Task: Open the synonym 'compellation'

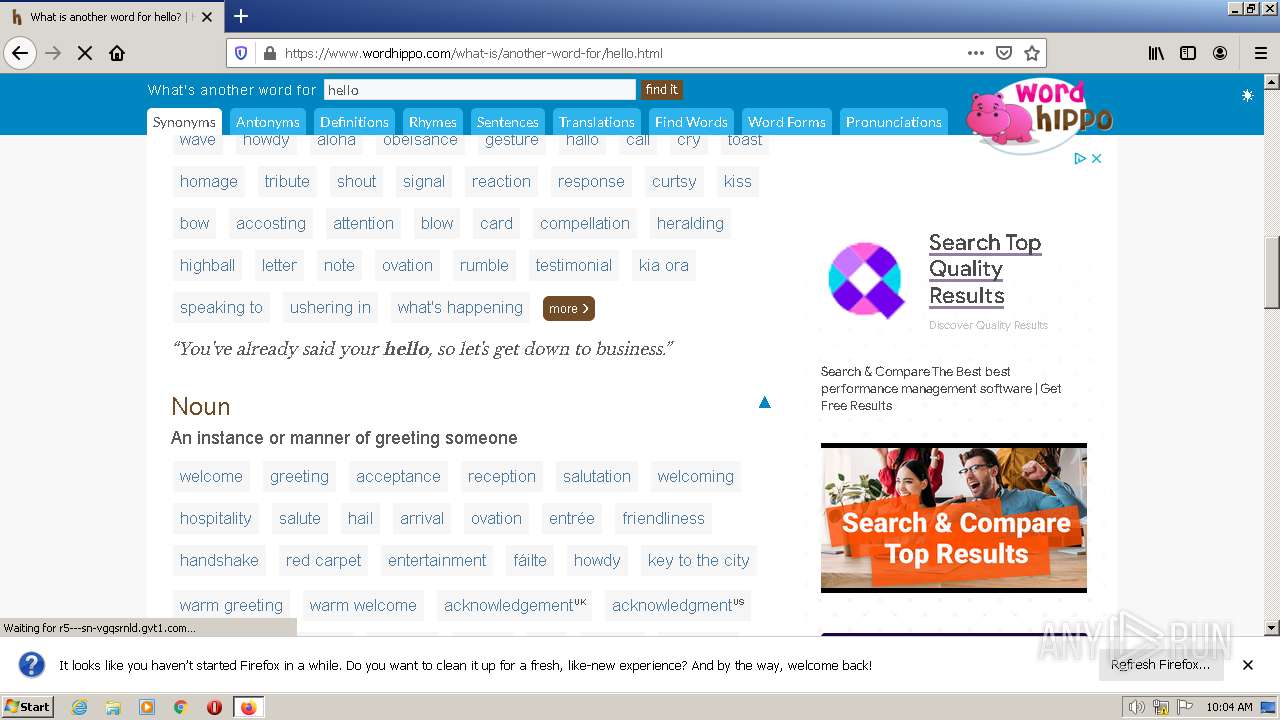Action: point(585,223)
